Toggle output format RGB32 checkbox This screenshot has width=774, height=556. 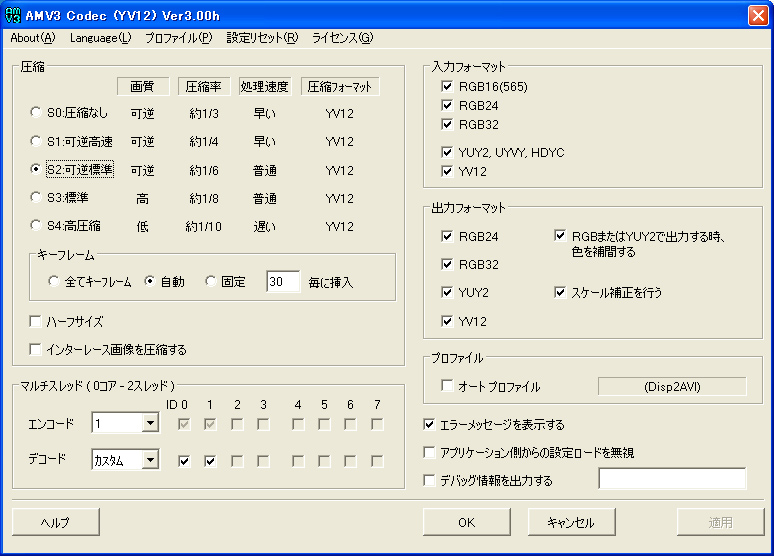(x=447, y=264)
